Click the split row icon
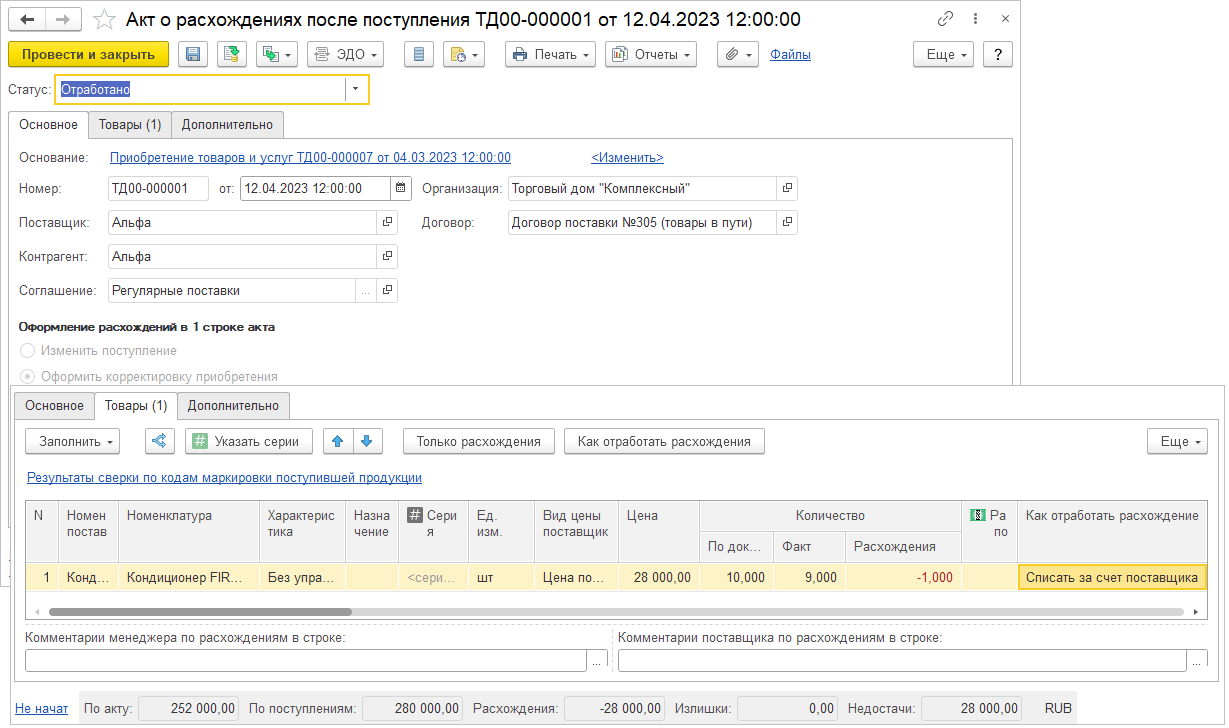This screenshot has width=1229, height=728. [160, 441]
